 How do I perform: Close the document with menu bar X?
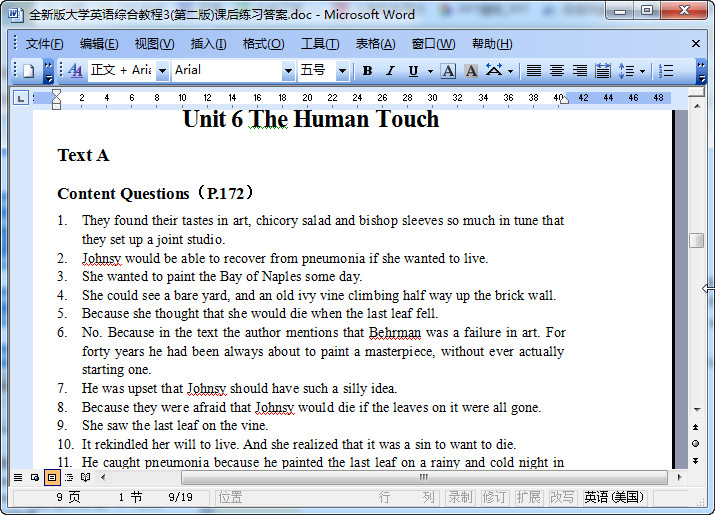[696, 44]
